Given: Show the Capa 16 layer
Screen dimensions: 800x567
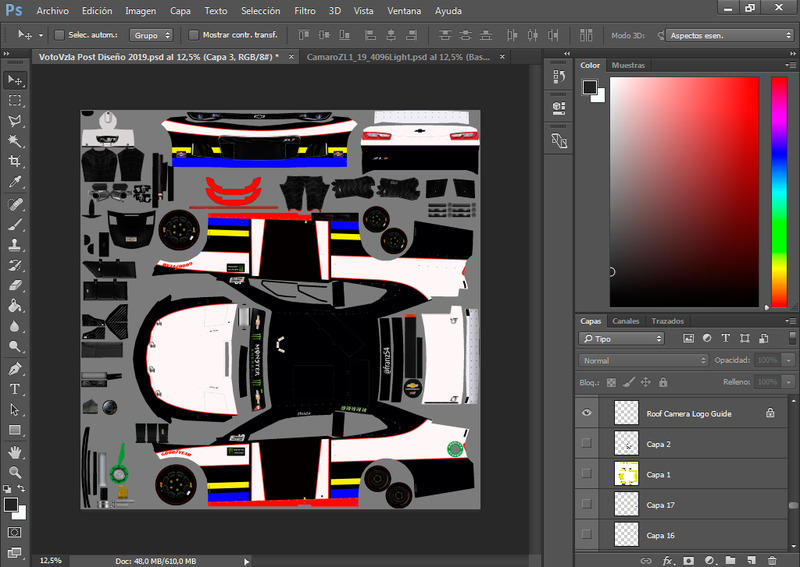Looking at the screenshot, I should pos(587,534).
